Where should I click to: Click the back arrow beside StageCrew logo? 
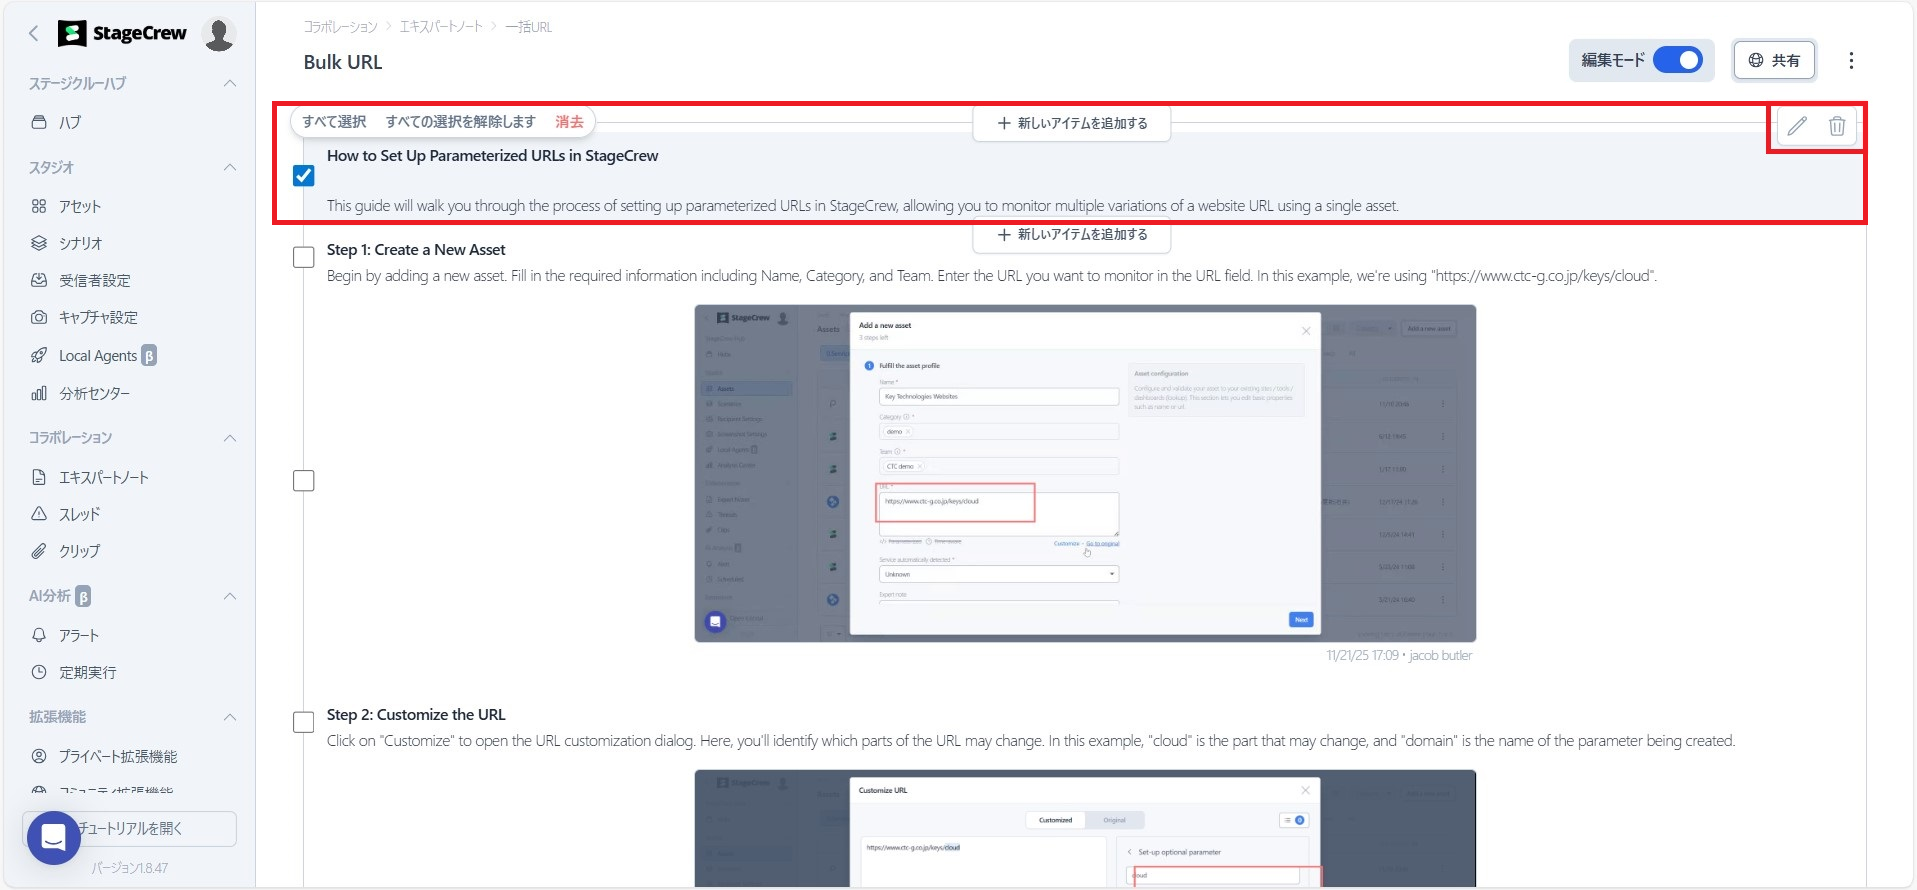click(34, 34)
